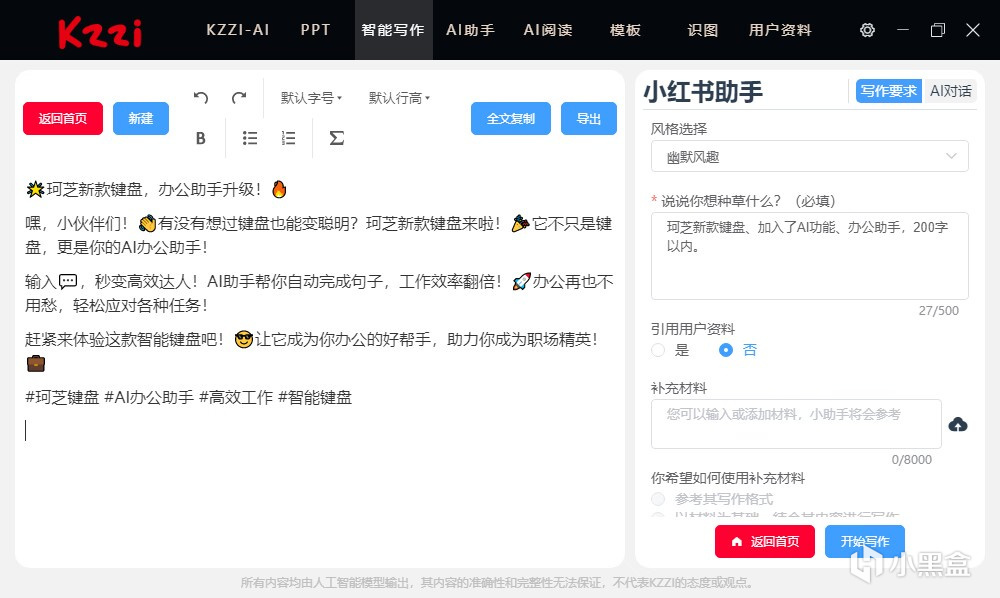Open the sigma formula tool

pos(336,138)
